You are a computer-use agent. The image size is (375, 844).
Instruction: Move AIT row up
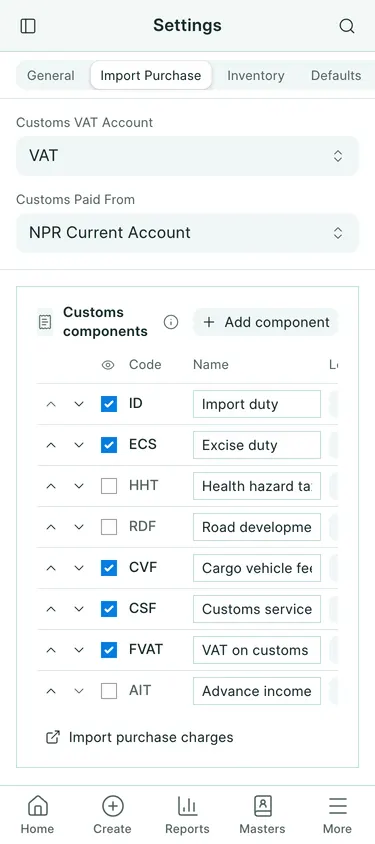coord(51,691)
